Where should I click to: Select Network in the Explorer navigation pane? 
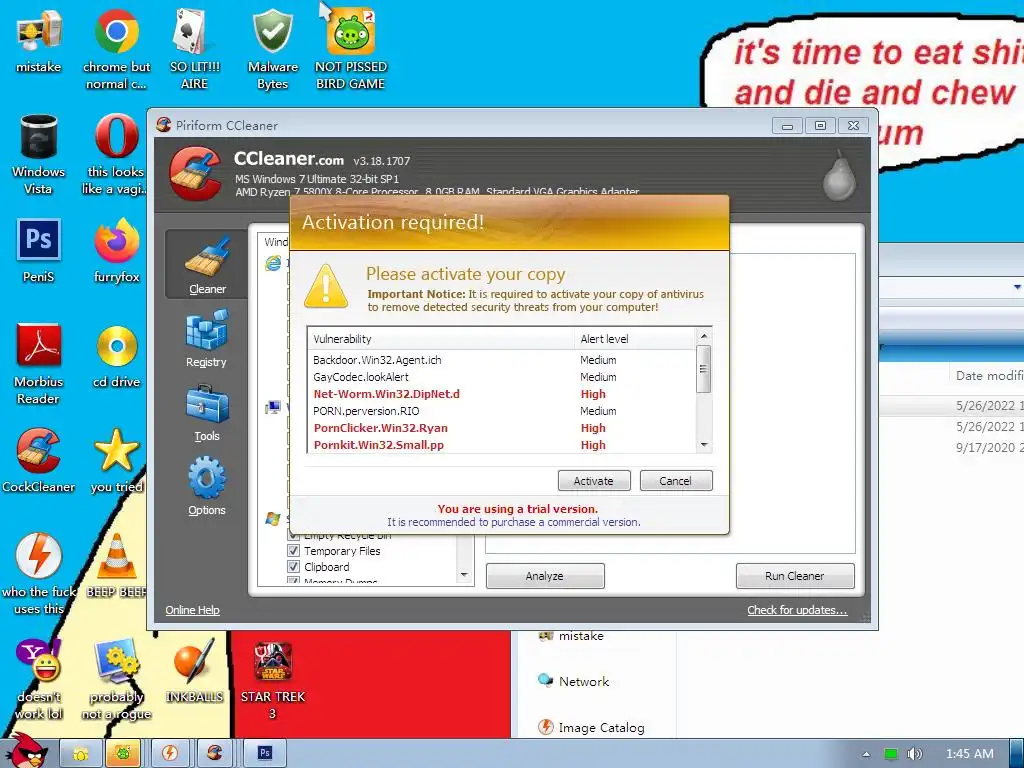573,681
